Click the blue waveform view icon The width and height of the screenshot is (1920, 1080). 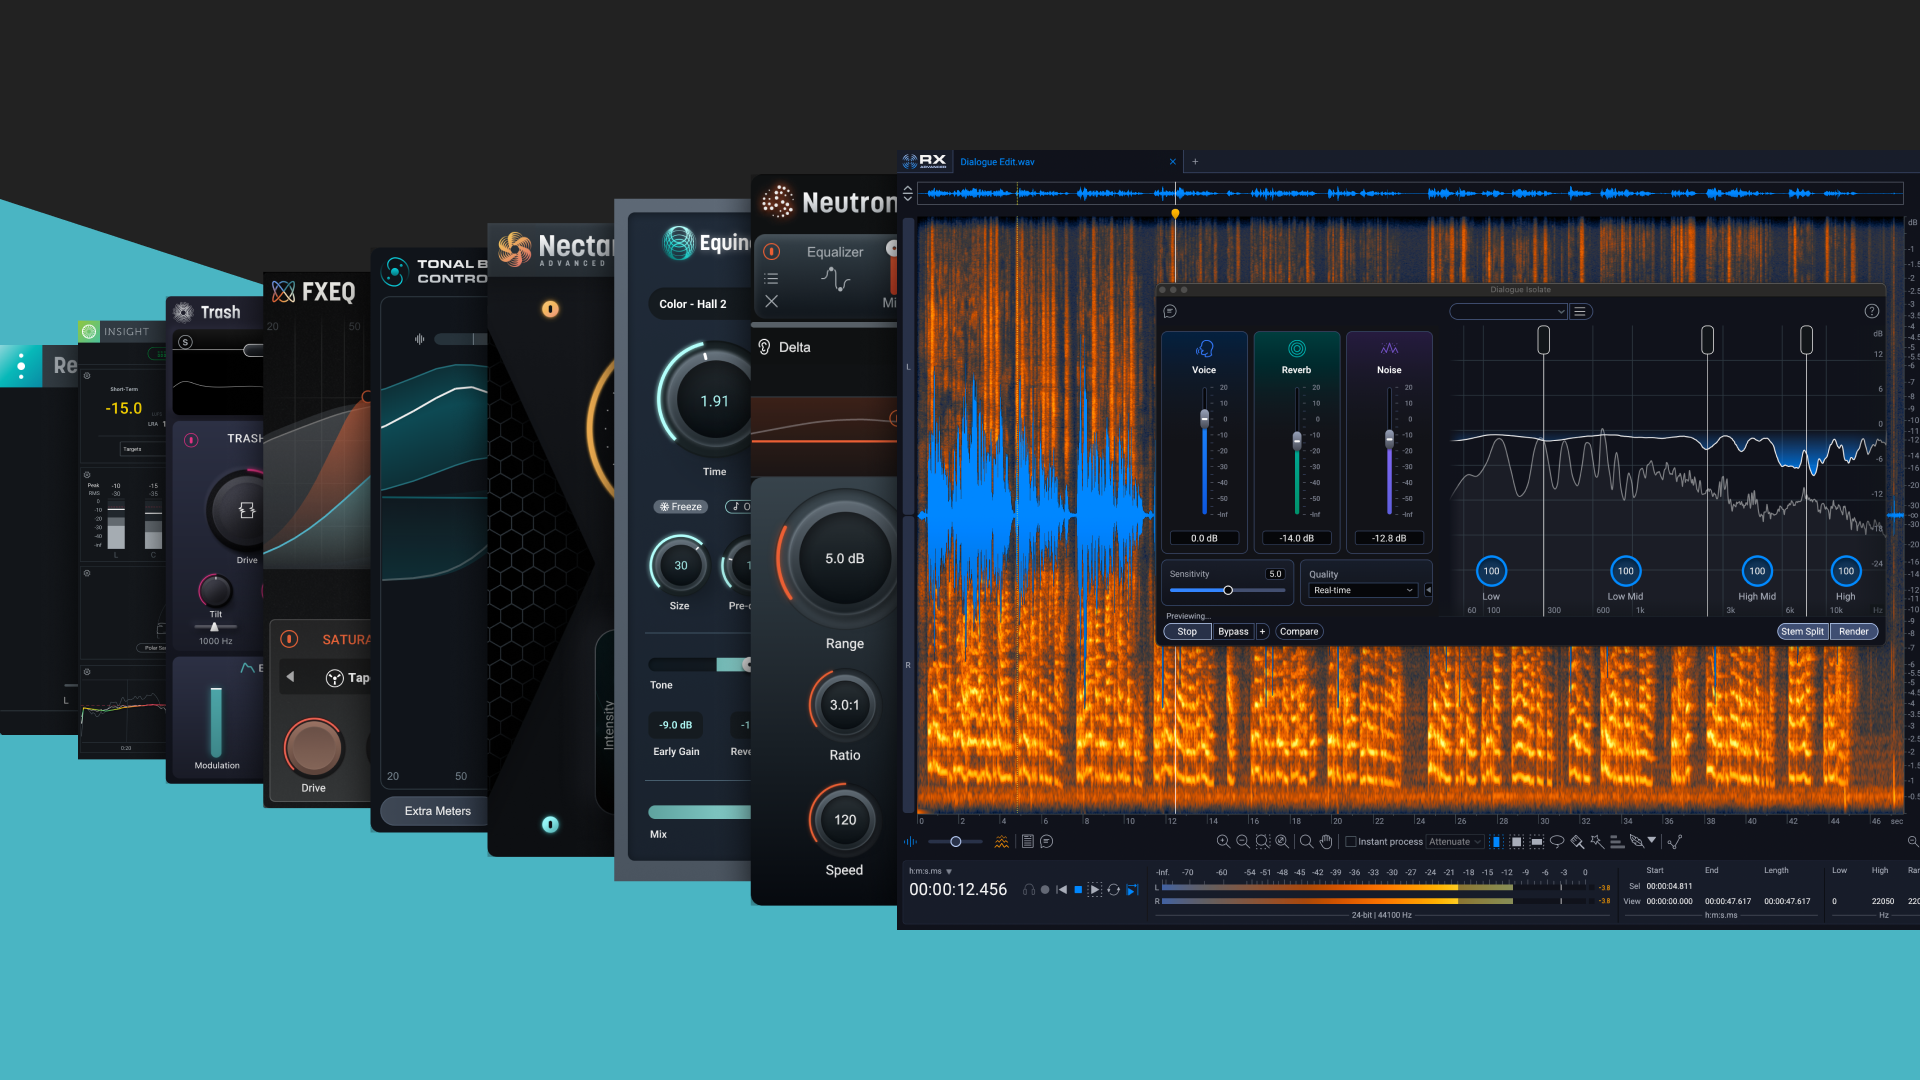tap(910, 842)
